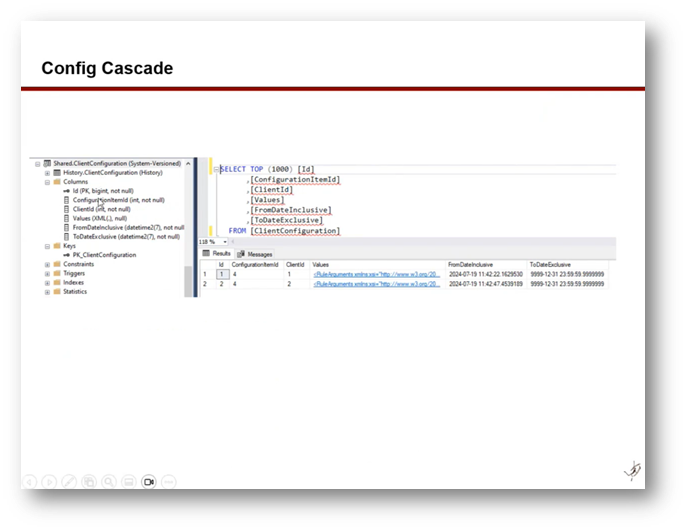Viewport: 687px width, 531px height.
Task: Click the Statistics folder icon
Action: pos(57,291)
